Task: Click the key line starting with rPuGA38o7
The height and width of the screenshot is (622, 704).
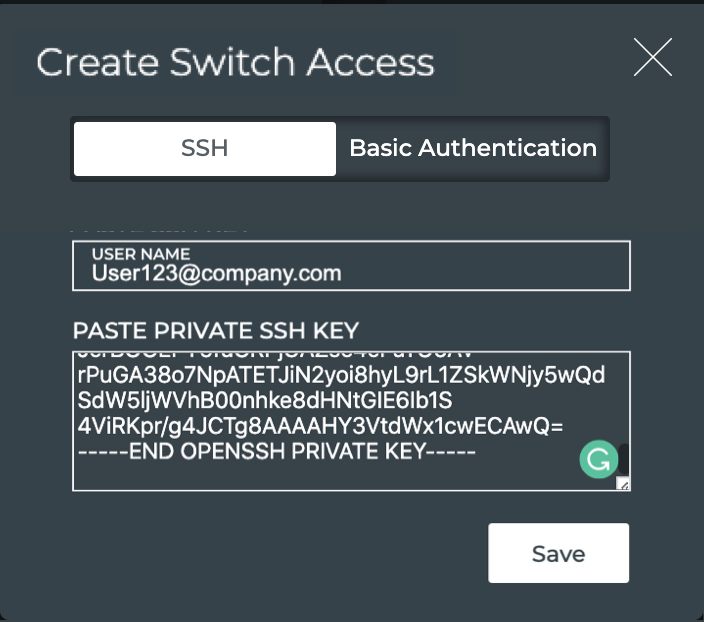Action: click(x=340, y=374)
